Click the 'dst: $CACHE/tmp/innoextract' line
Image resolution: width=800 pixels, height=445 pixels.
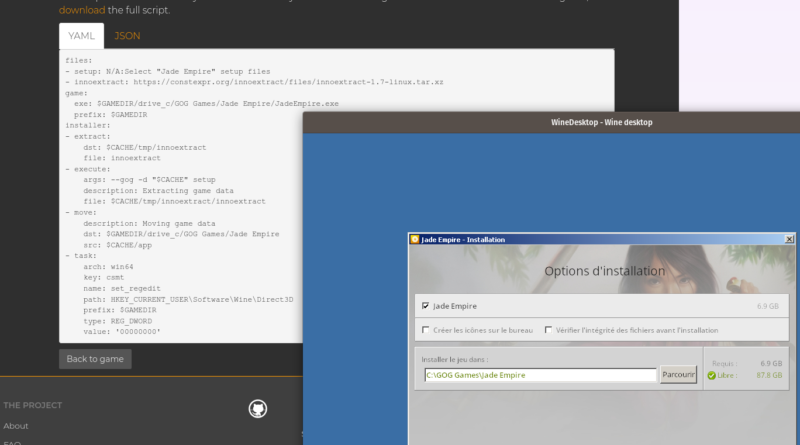[x=145, y=147]
